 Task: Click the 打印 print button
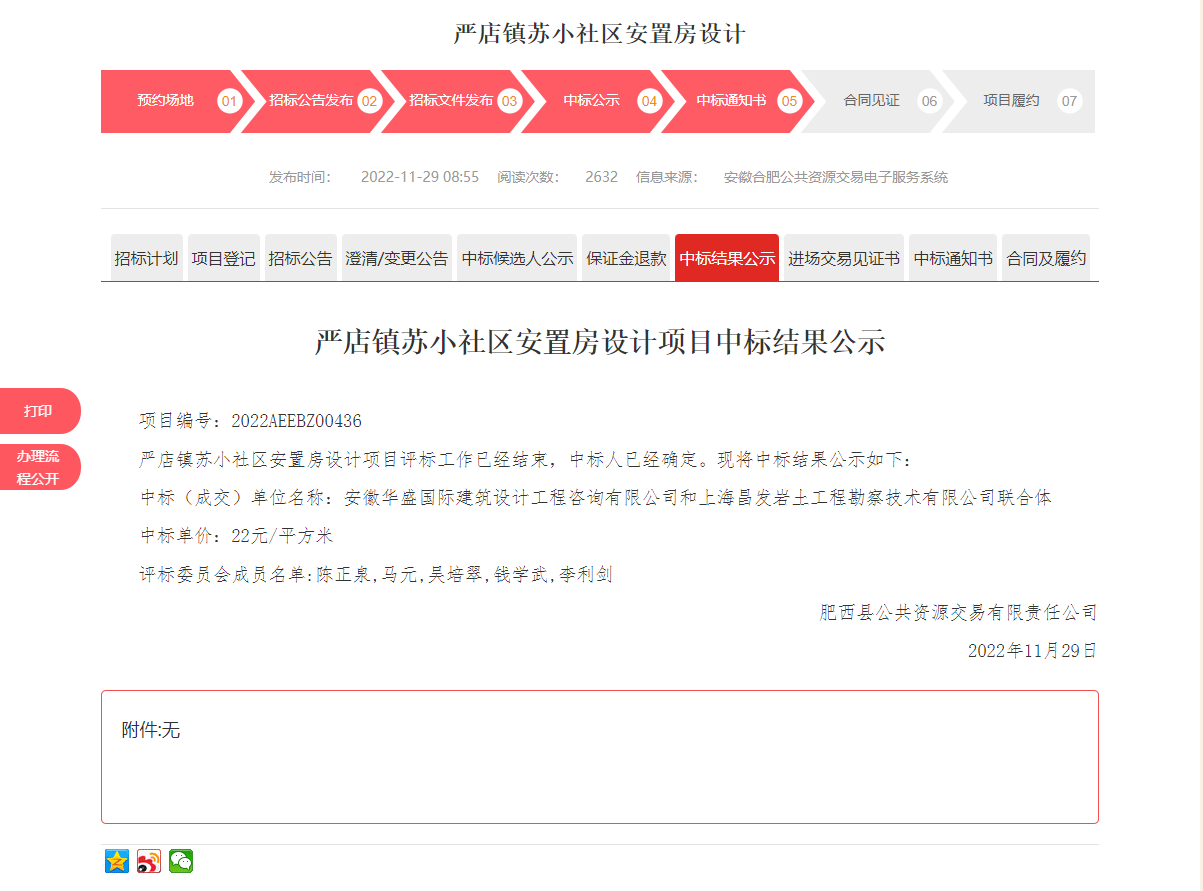click(x=40, y=411)
